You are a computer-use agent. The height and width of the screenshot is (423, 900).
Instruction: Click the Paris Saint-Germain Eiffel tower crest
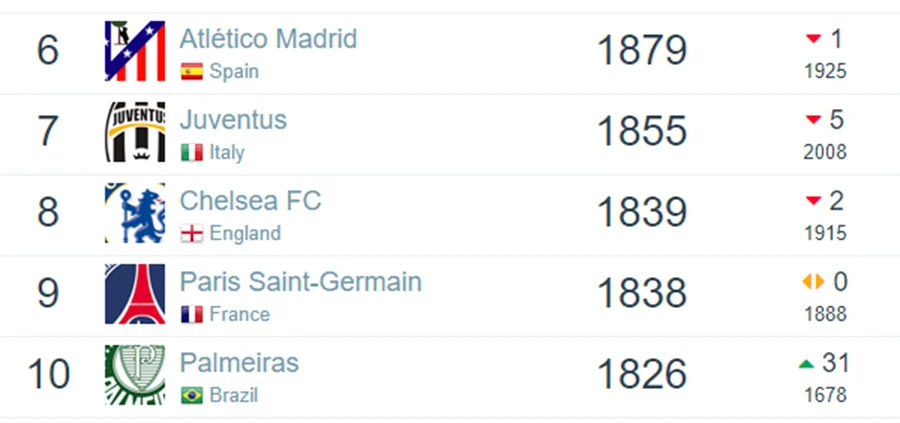tap(135, 294)
